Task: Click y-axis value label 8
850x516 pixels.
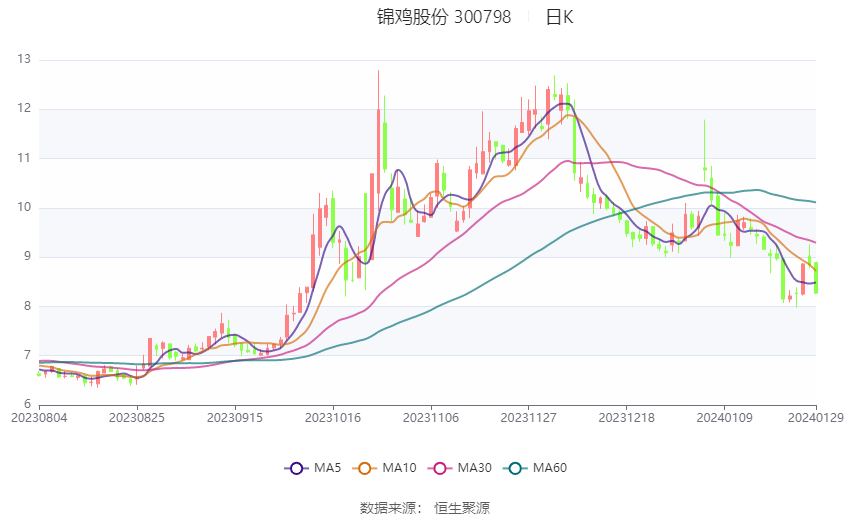Action: pyautogui.click(x=27, y=306)
